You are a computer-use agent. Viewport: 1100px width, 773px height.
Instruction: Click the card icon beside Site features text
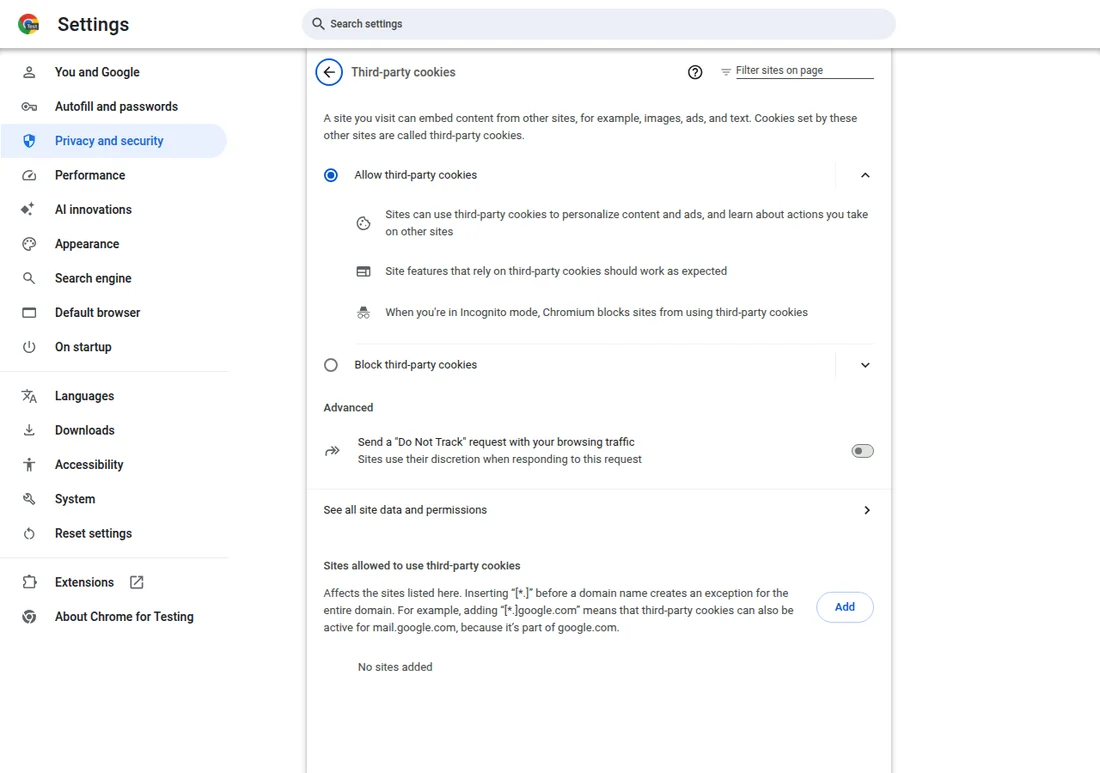point(363,271)
